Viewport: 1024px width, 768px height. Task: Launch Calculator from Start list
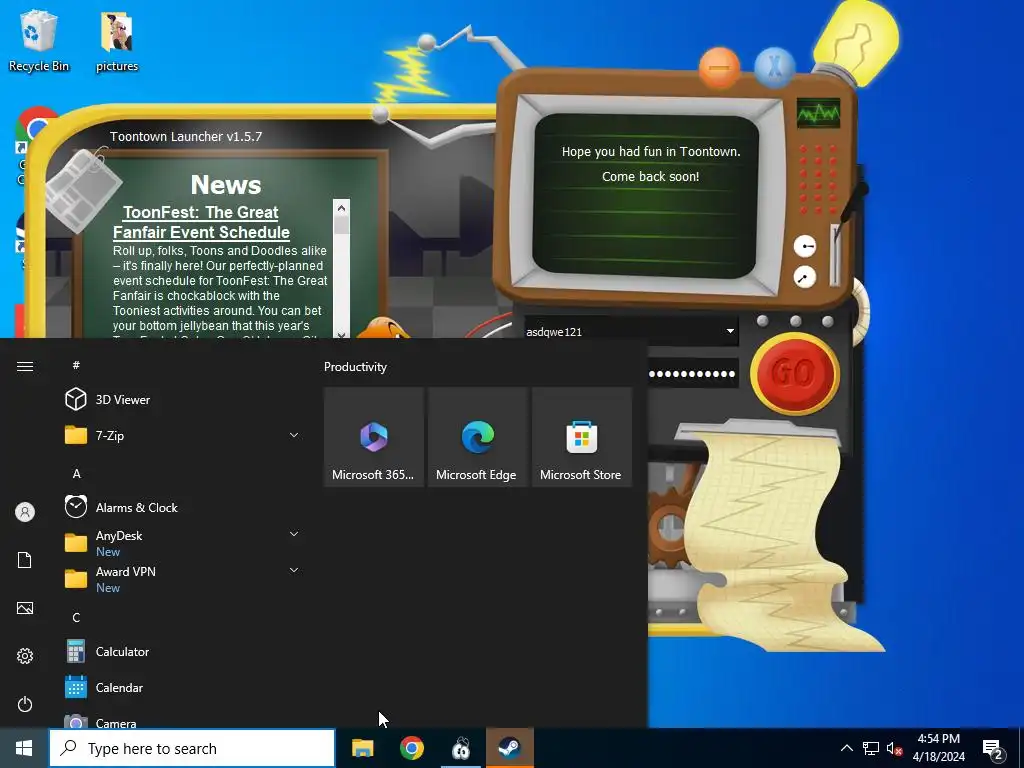[180, 651]
